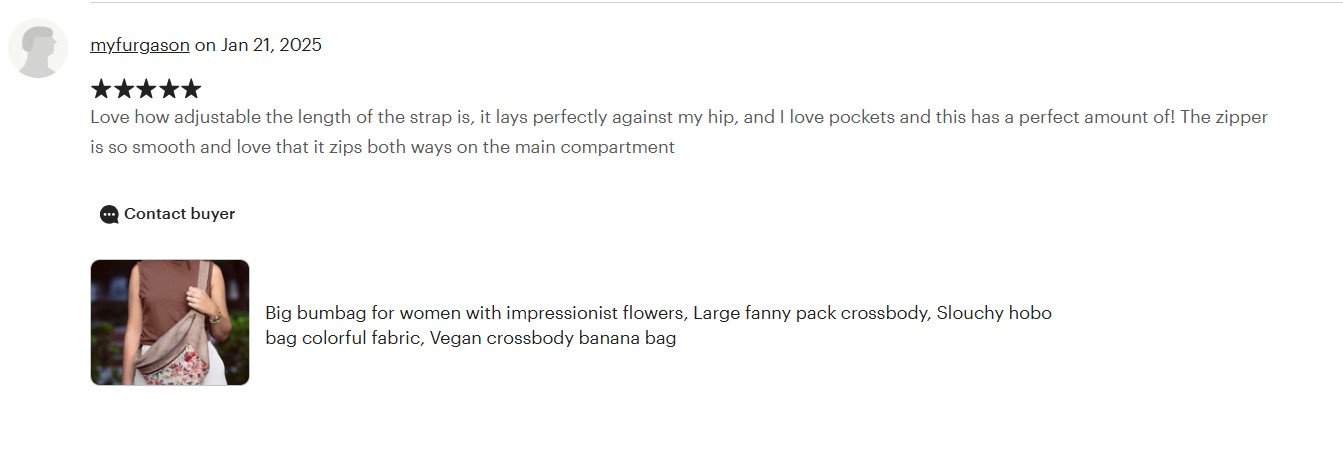Screen dimensions: 1343x453
Task: Click the buyer's gray avatar icon
Action: click(x=38, y=48)
